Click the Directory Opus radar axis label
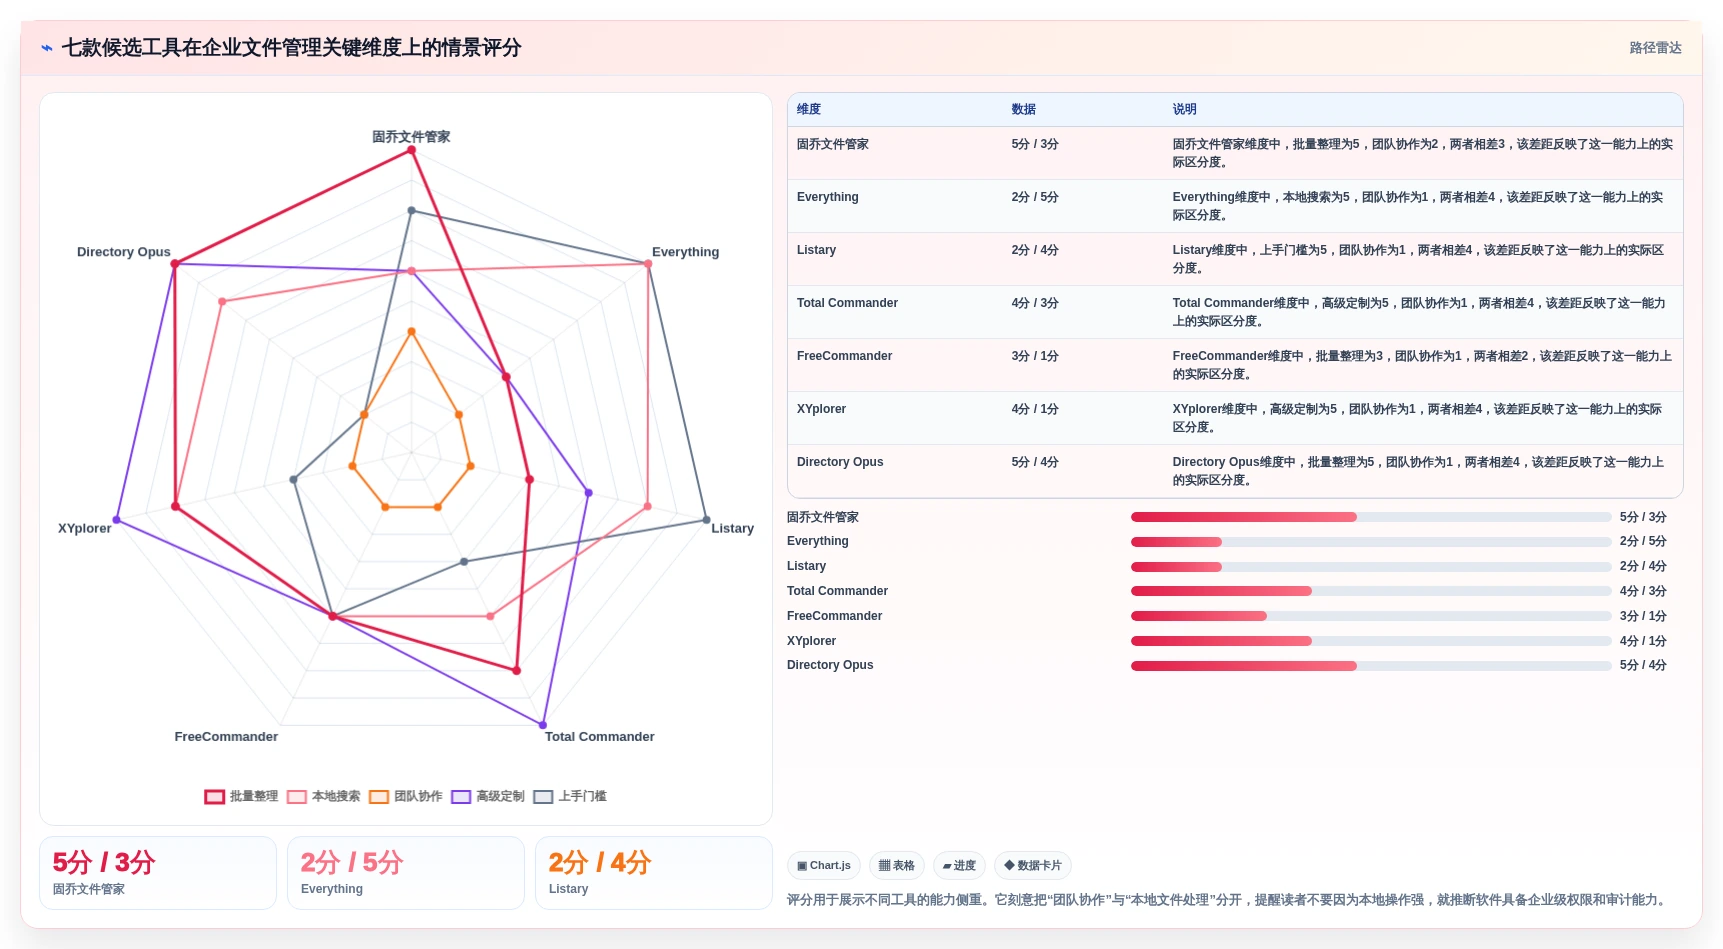This screenshot has height=949, width=1723. click(x=124, y=252)
